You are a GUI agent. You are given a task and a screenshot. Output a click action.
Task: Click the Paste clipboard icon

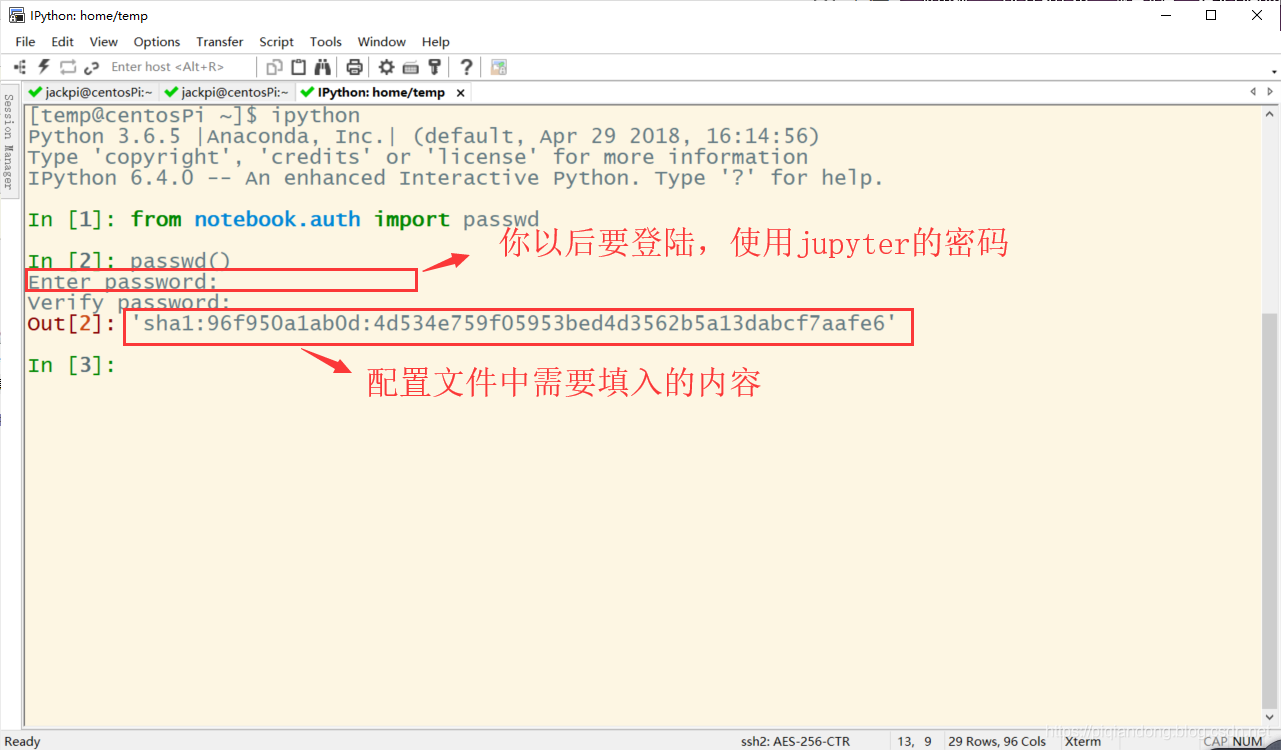(298, 67)
